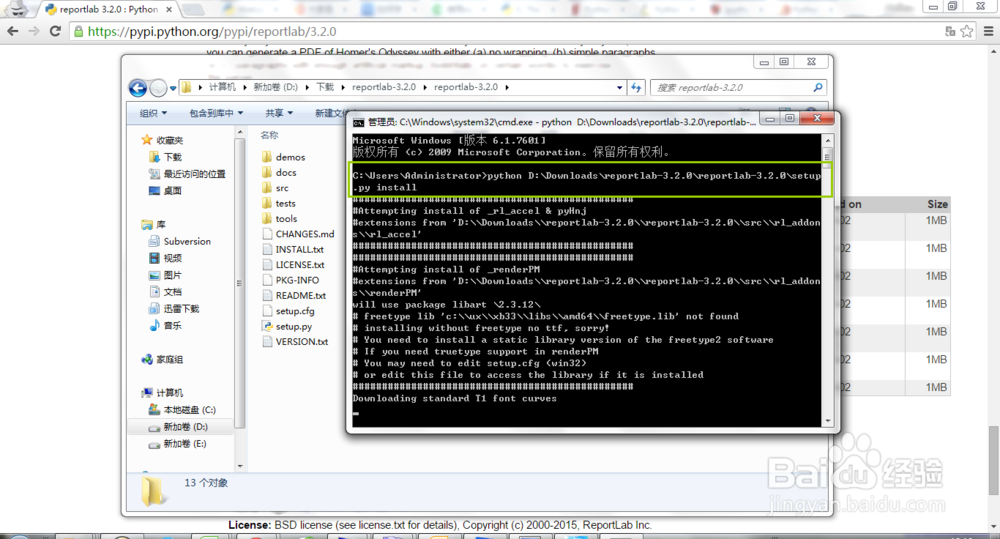This screenshot has width=1000, height=539.
Task: Close the reportlab 3.2.0 browser tab
Action: point(168,10)
